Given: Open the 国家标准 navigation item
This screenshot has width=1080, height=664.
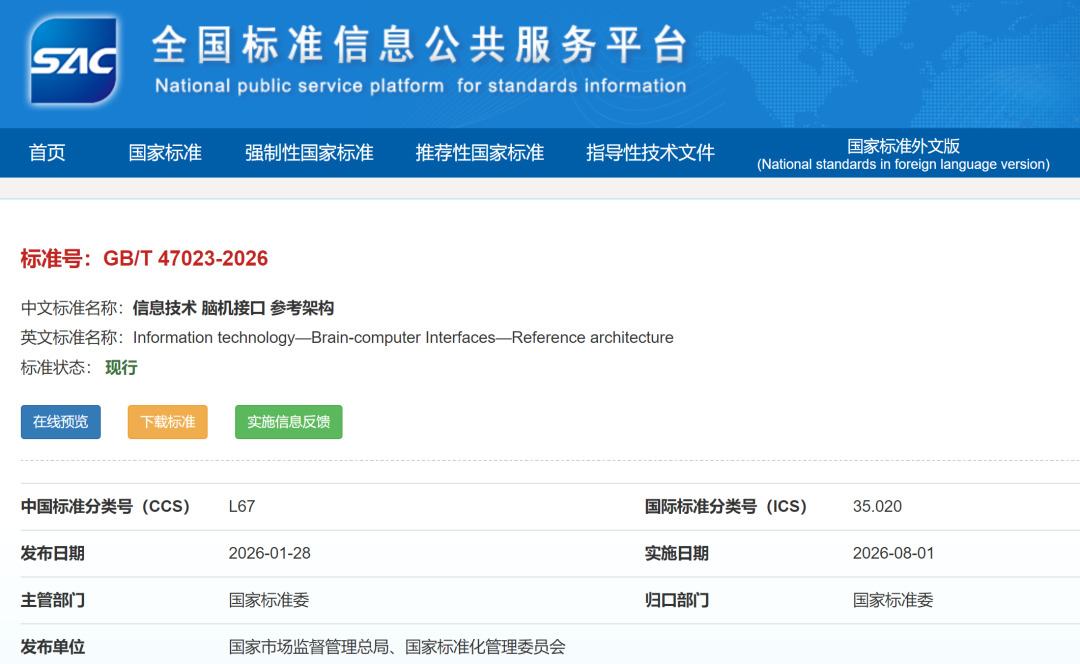Looking at the screenshot, I should point(165,152).
